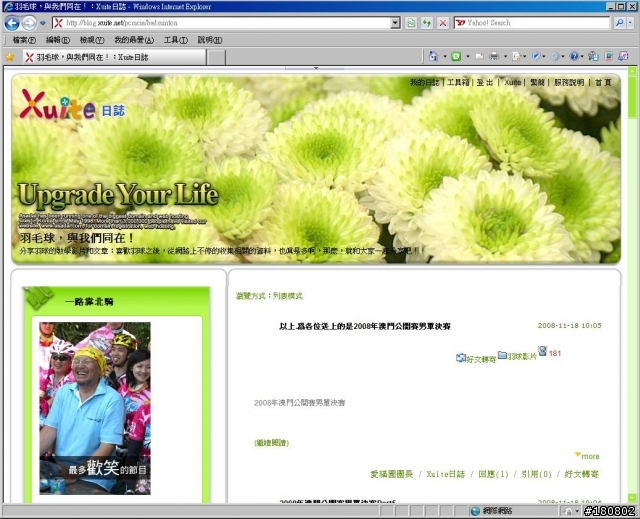Open the 檢視(V) menu
640x519 pixels.
92,40
